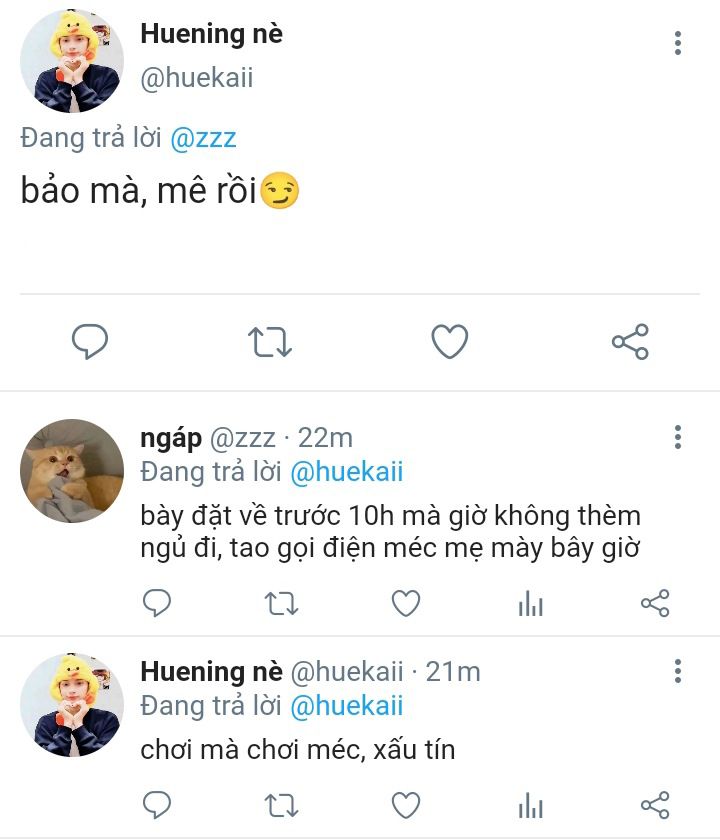Screen dimensions: 720x840
Task: Reply to the main tweet "bảo mà, mê rồi"
Action: (90, 342)
